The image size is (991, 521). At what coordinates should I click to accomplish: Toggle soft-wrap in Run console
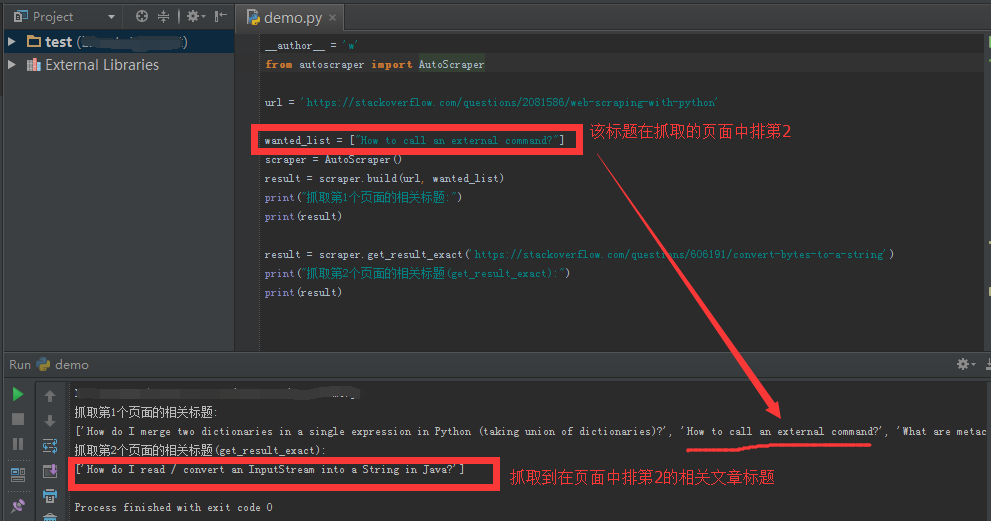[50, 446]
